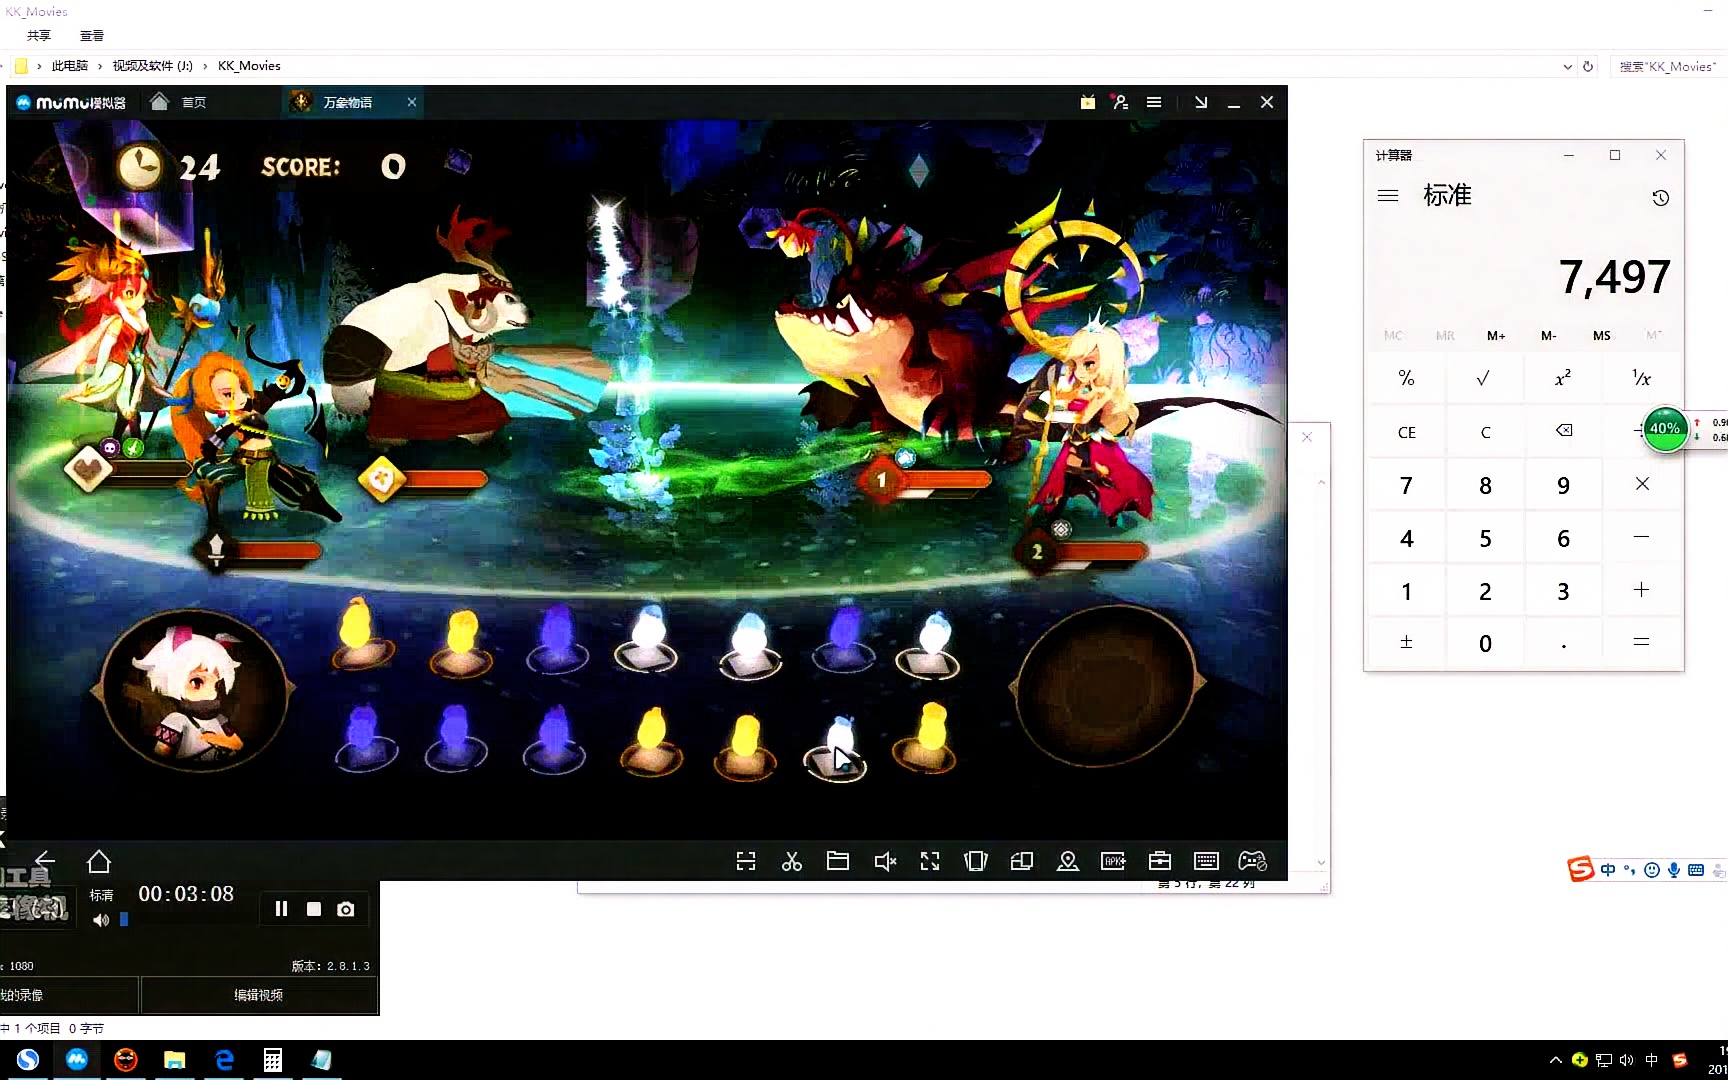
Task: Open the shared folder icon in MuMu toolbar
Action: (838, 861)
